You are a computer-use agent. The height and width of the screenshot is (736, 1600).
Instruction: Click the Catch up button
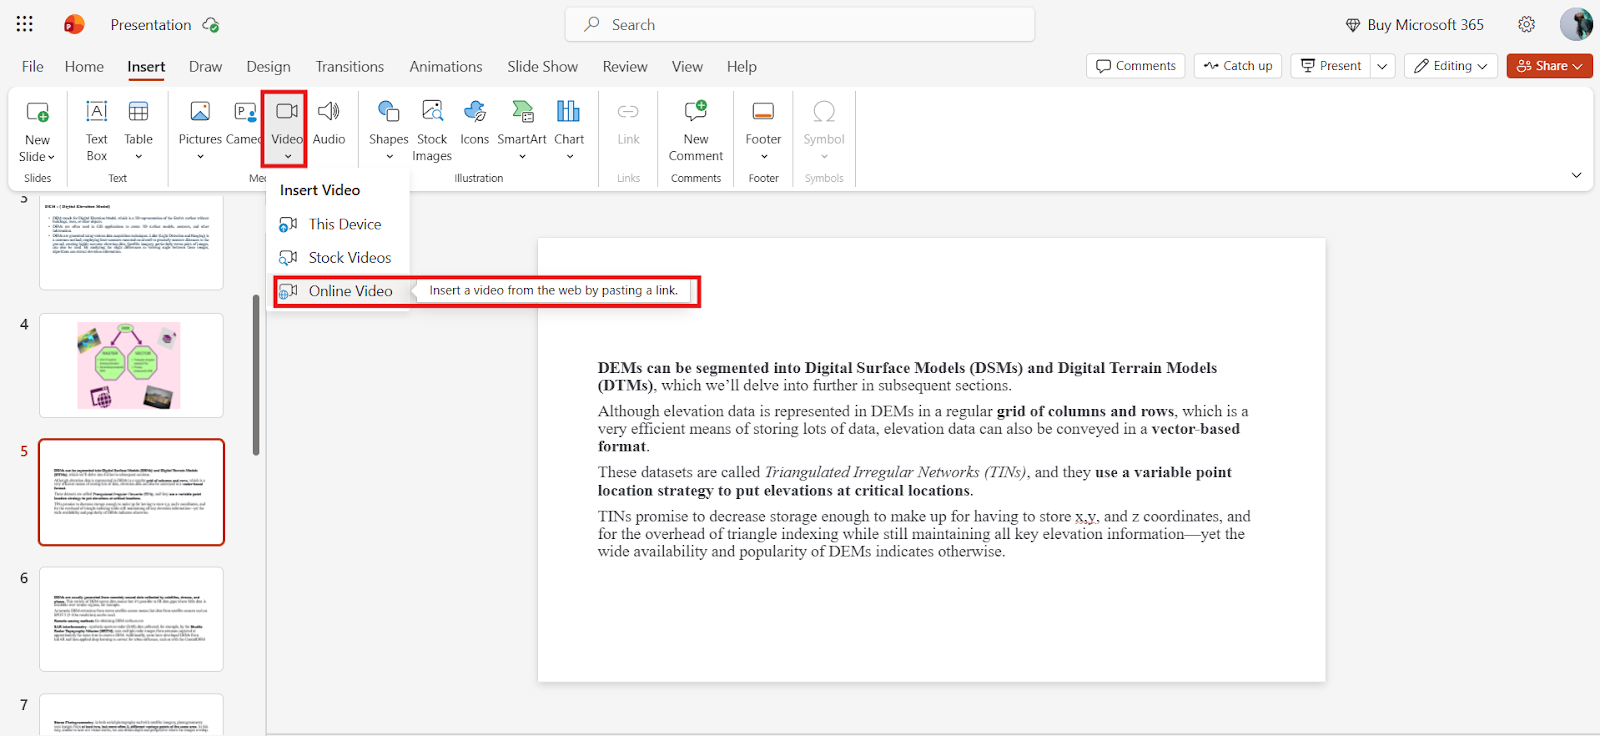pos(1238,66)
